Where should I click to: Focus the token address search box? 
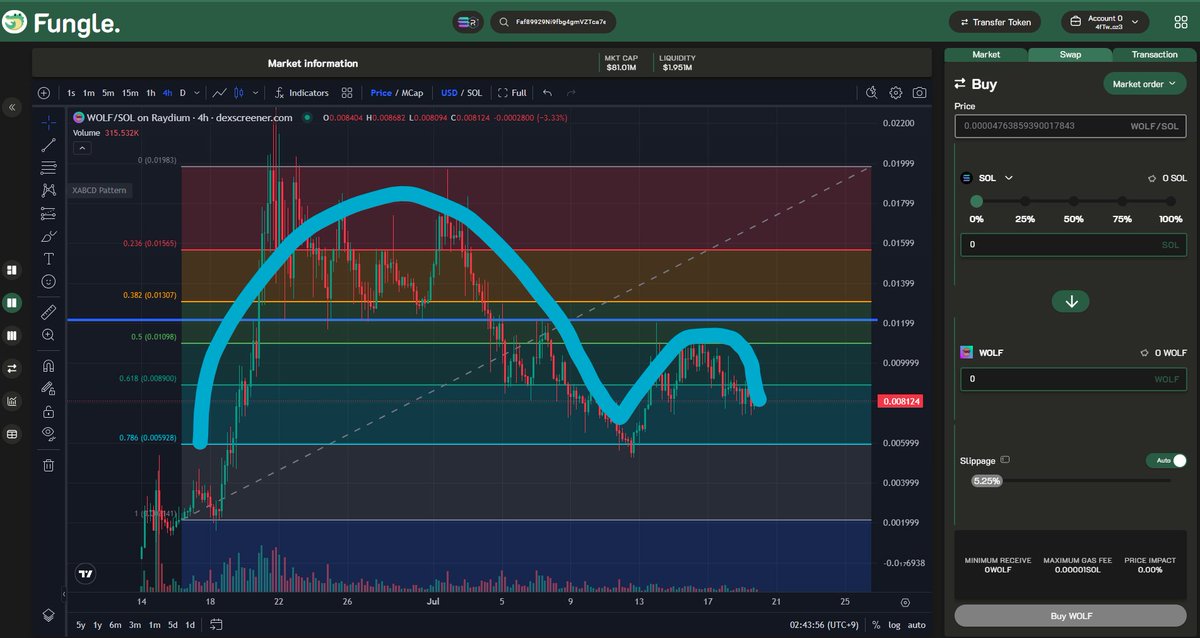pos(553,21)
